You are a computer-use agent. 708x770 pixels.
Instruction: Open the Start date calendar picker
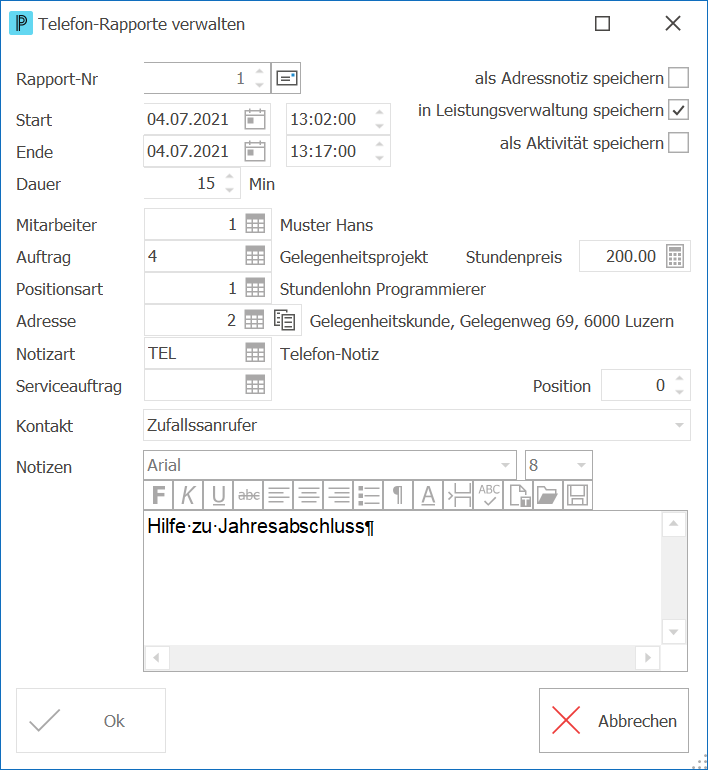255,119
